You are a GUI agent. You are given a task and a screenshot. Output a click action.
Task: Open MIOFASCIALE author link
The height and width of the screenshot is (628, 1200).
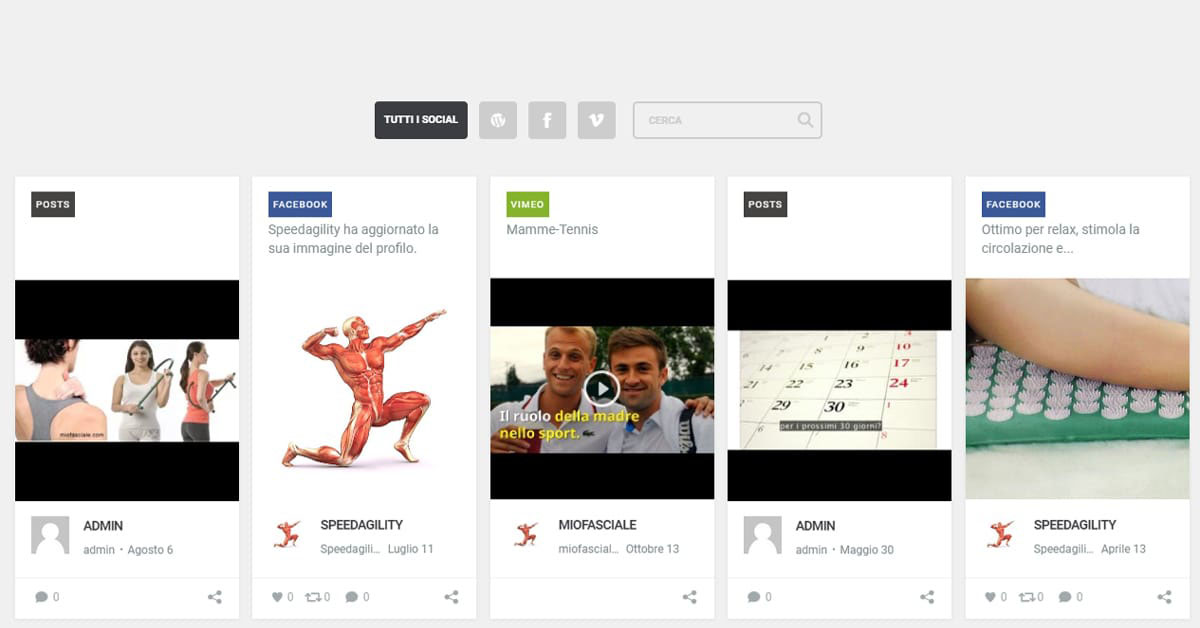tap(597, 525)
